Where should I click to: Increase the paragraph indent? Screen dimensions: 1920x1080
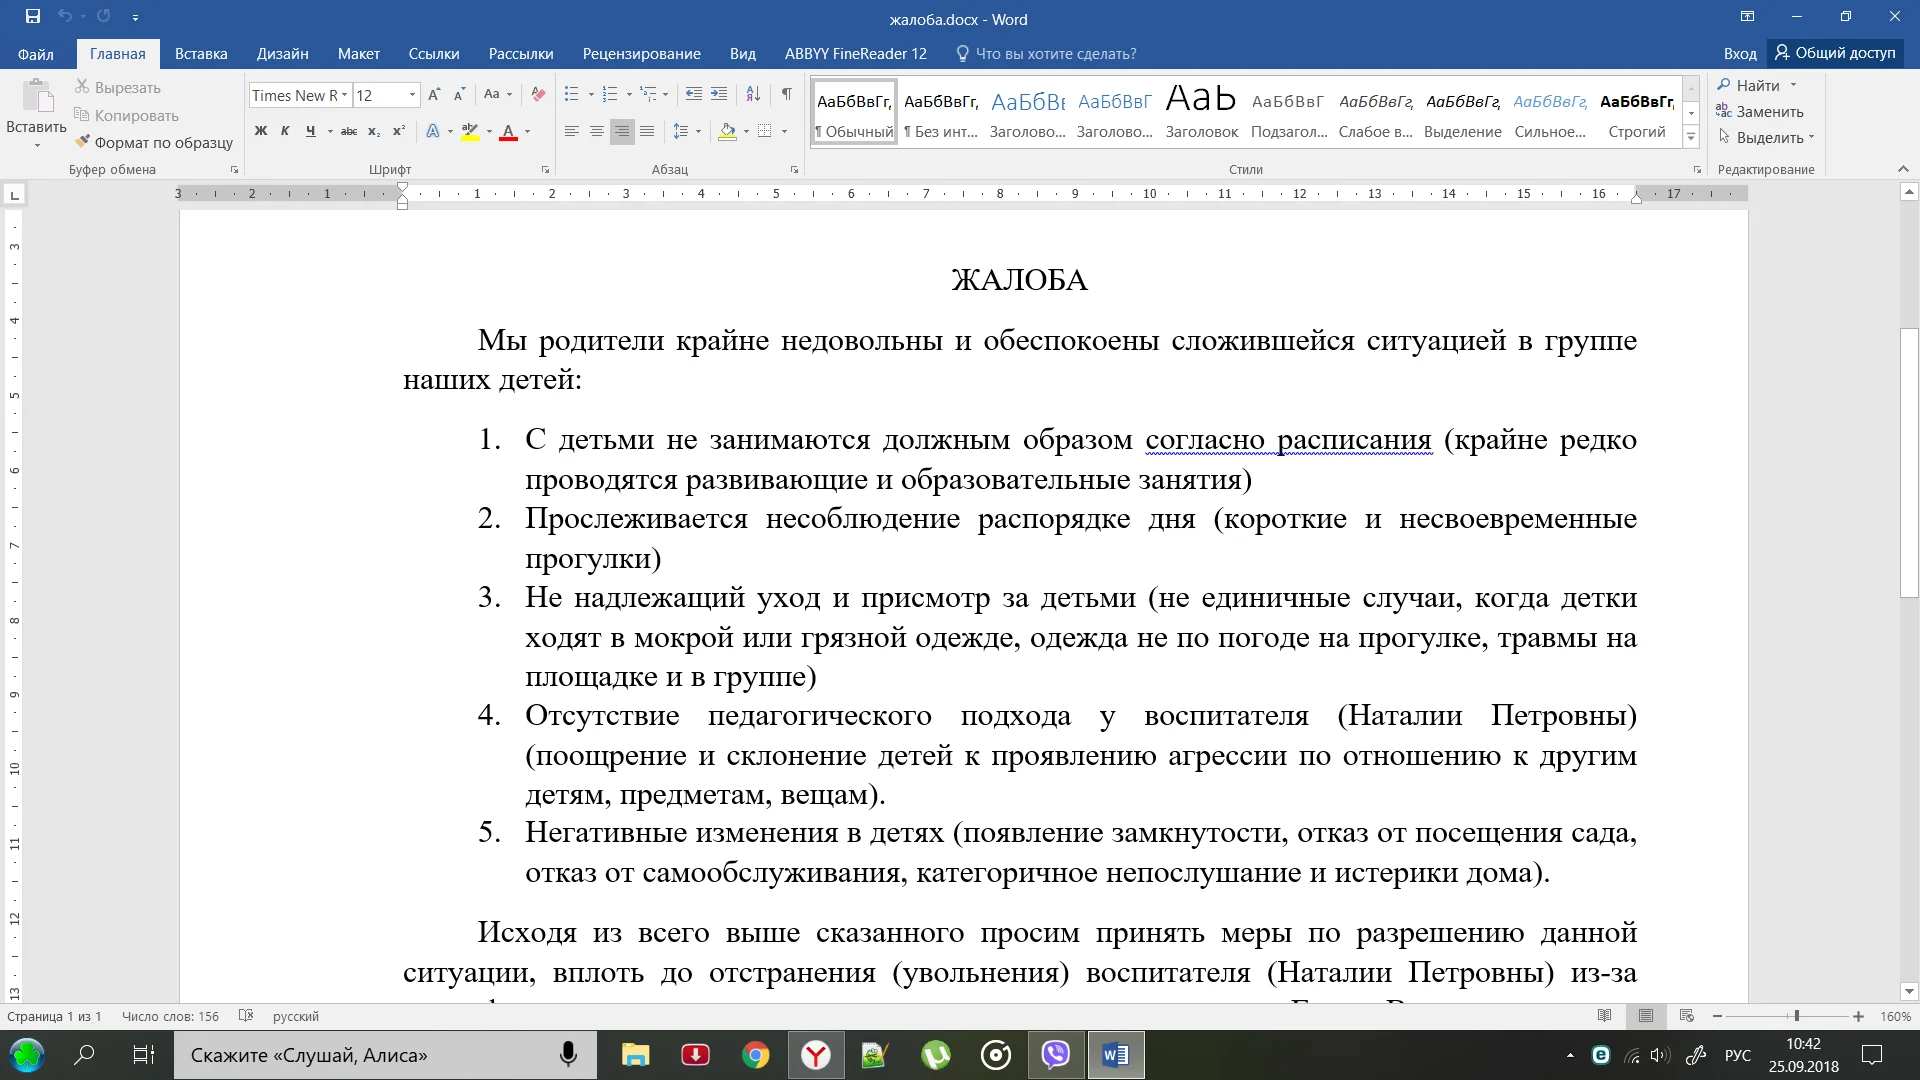point(719,94)
